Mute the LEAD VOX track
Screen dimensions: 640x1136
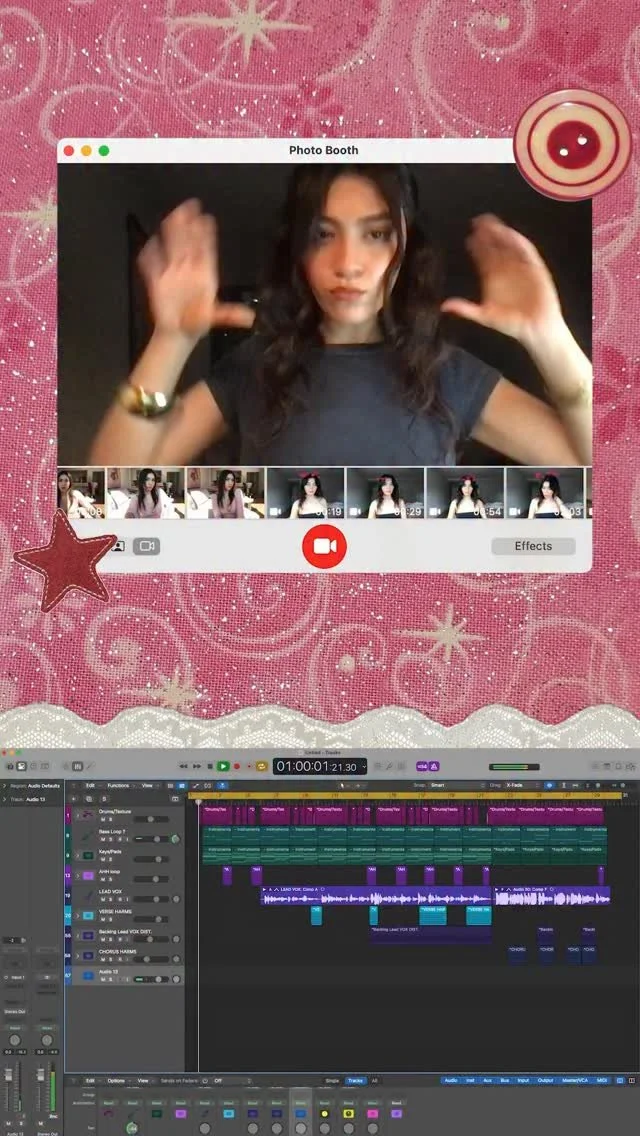click(103, 899)
